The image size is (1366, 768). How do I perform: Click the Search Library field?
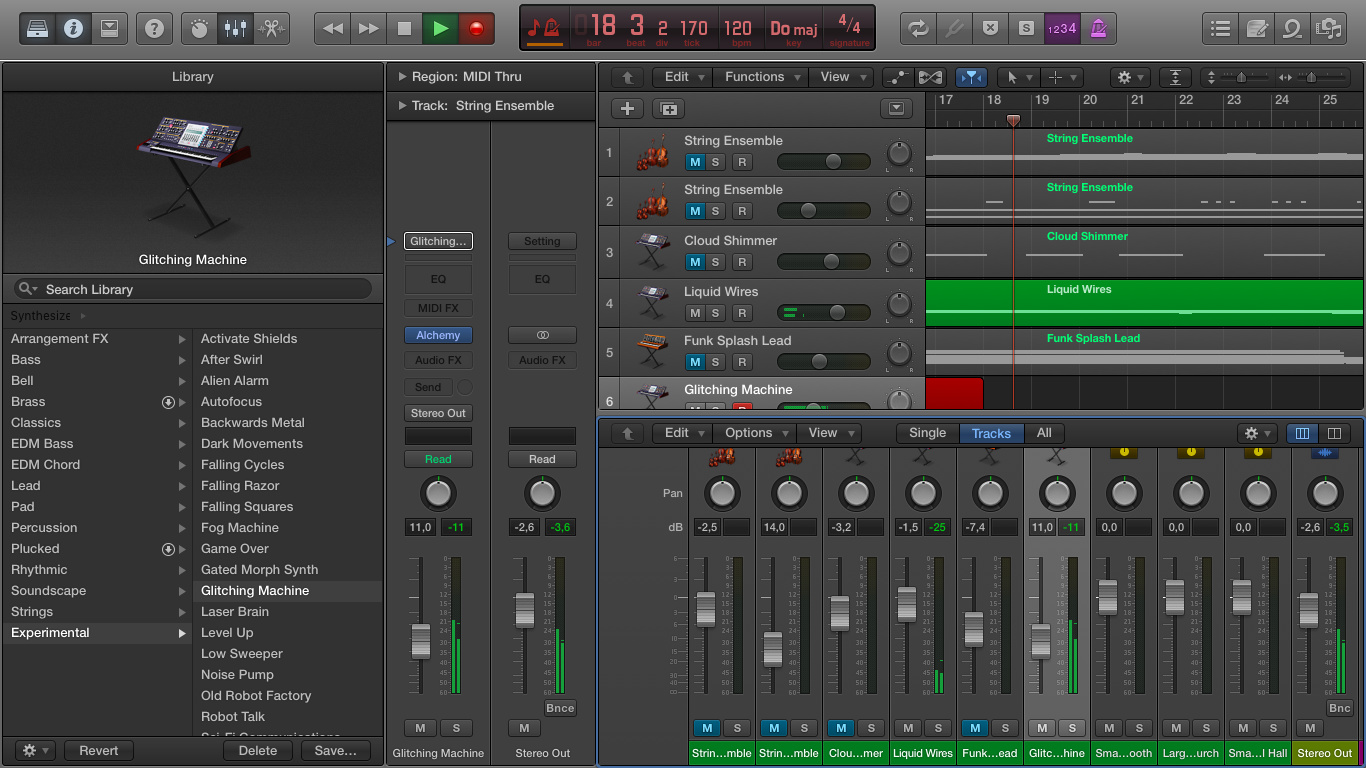point(192,289)
